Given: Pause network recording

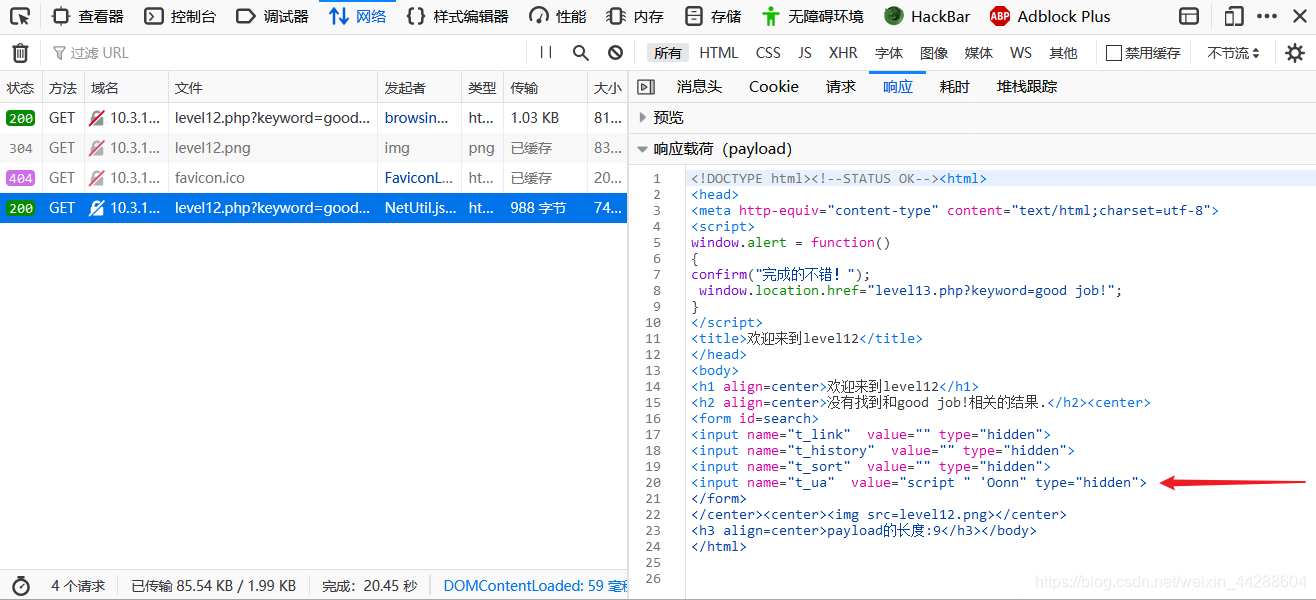Looking at the screenshot, I should [546, 53].
